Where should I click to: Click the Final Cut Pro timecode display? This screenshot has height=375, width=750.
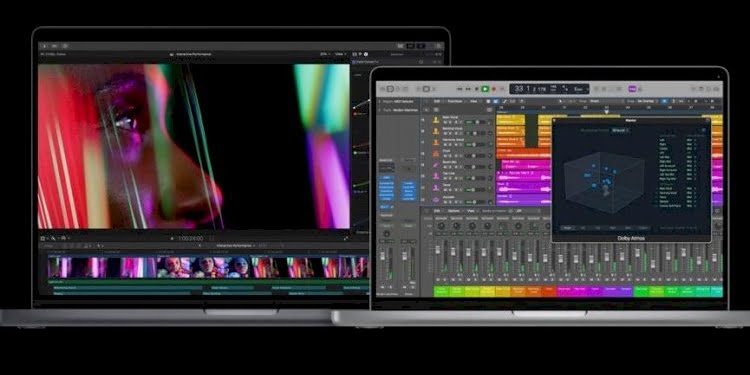(190, 238)
